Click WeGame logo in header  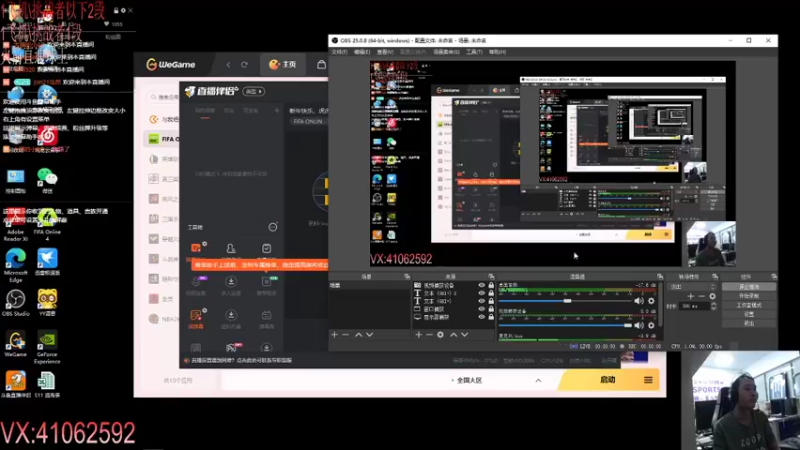[x=171, y=64]
